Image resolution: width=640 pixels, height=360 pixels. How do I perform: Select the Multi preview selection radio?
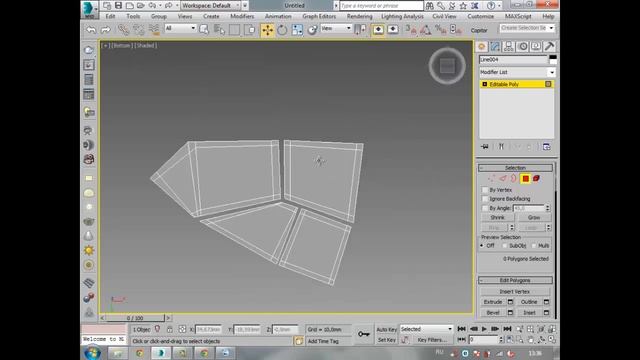pyautogui.click(x=534, y=246)
